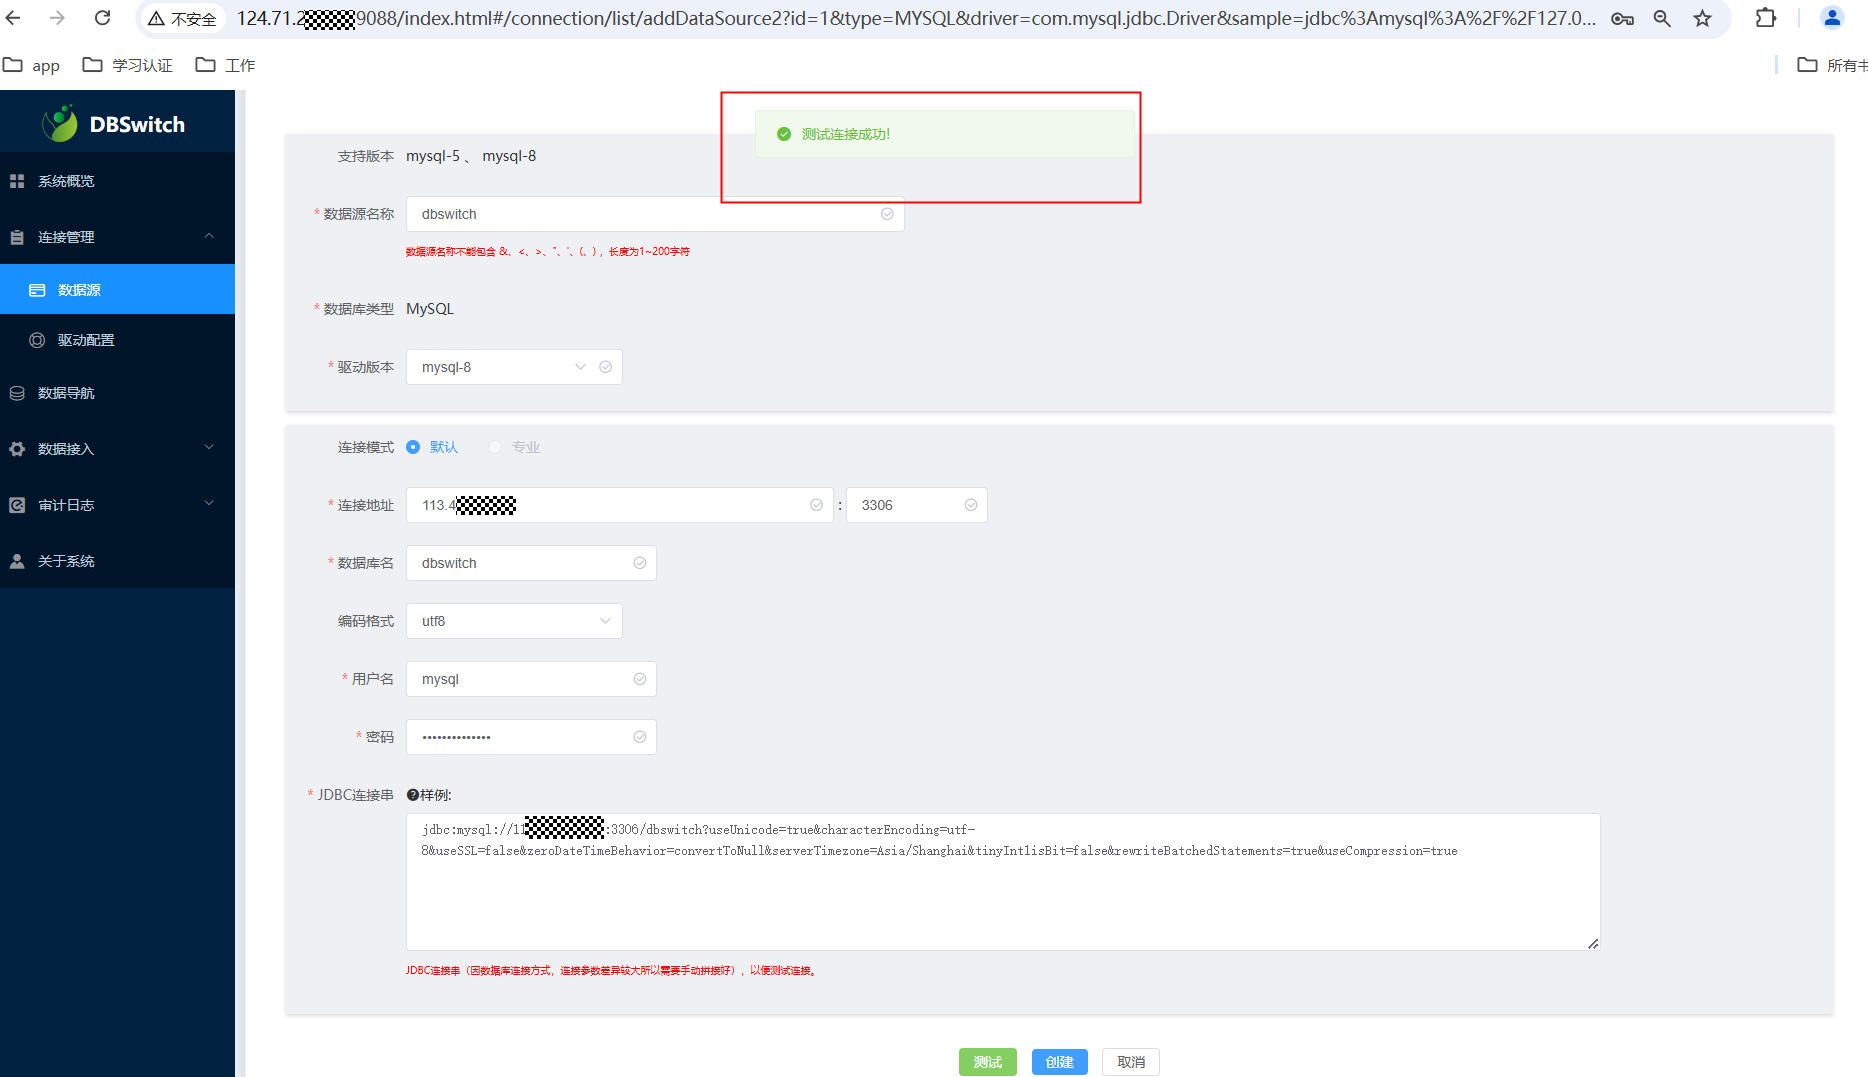
Task: Expand the 审计日志 menu chevron
Action: point(209,503)
